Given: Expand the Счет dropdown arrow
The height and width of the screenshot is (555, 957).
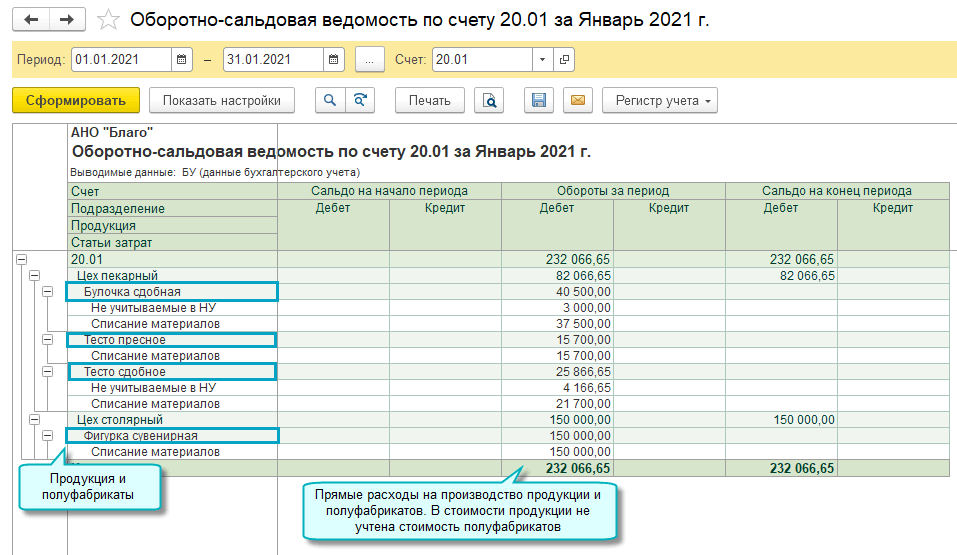Looking at the screenshot, I should tap(542, 60).
